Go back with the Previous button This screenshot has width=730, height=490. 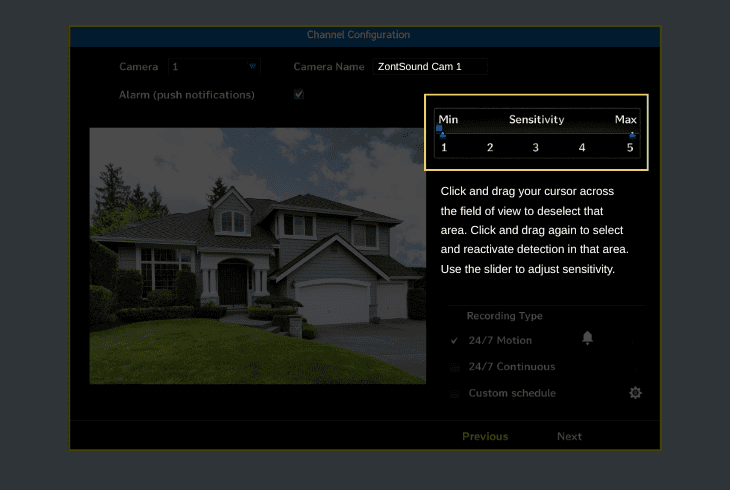(485, 436)
